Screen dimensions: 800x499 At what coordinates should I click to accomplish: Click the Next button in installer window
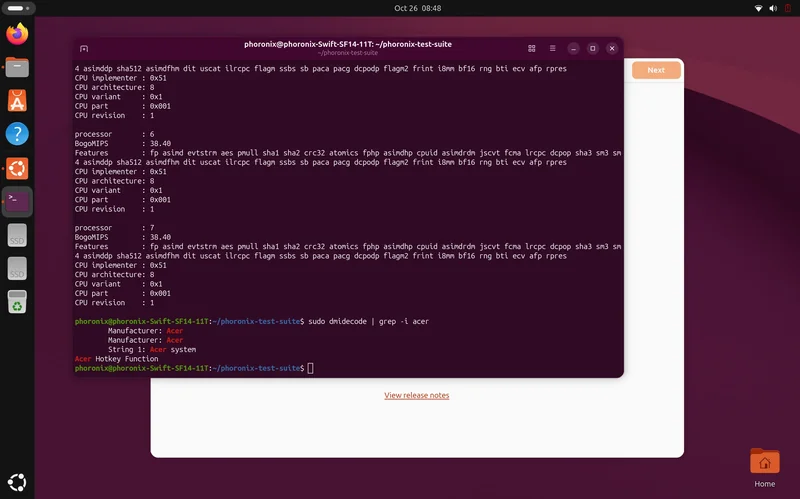(x=656, y=70)
